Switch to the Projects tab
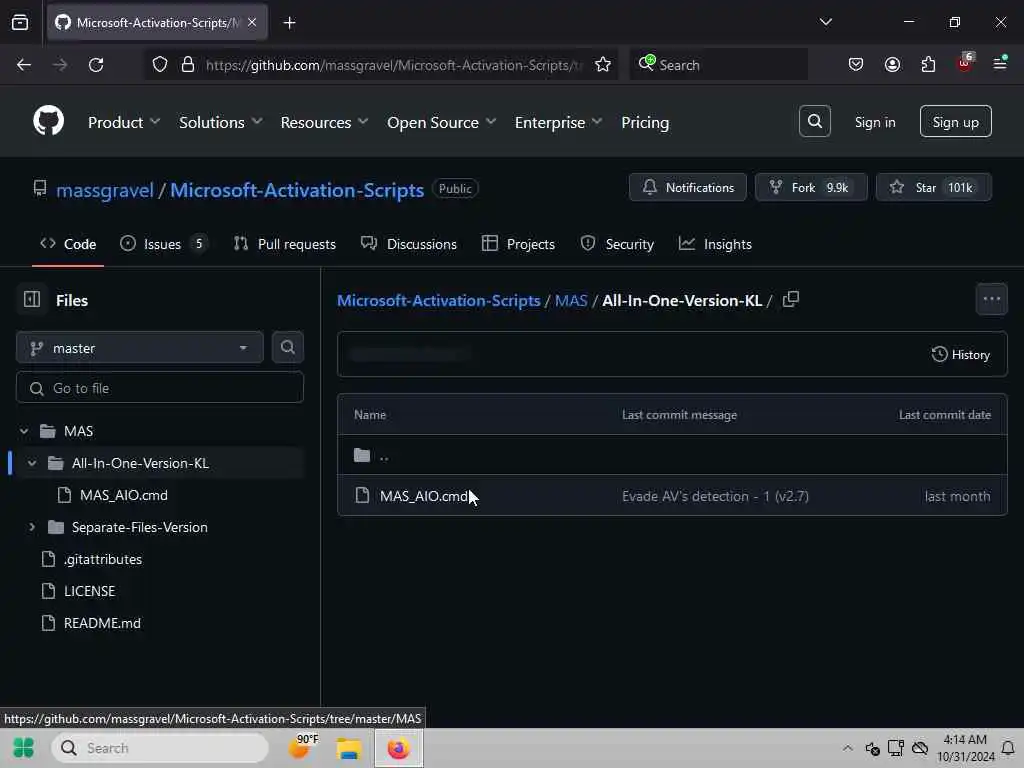 (518, 244)
